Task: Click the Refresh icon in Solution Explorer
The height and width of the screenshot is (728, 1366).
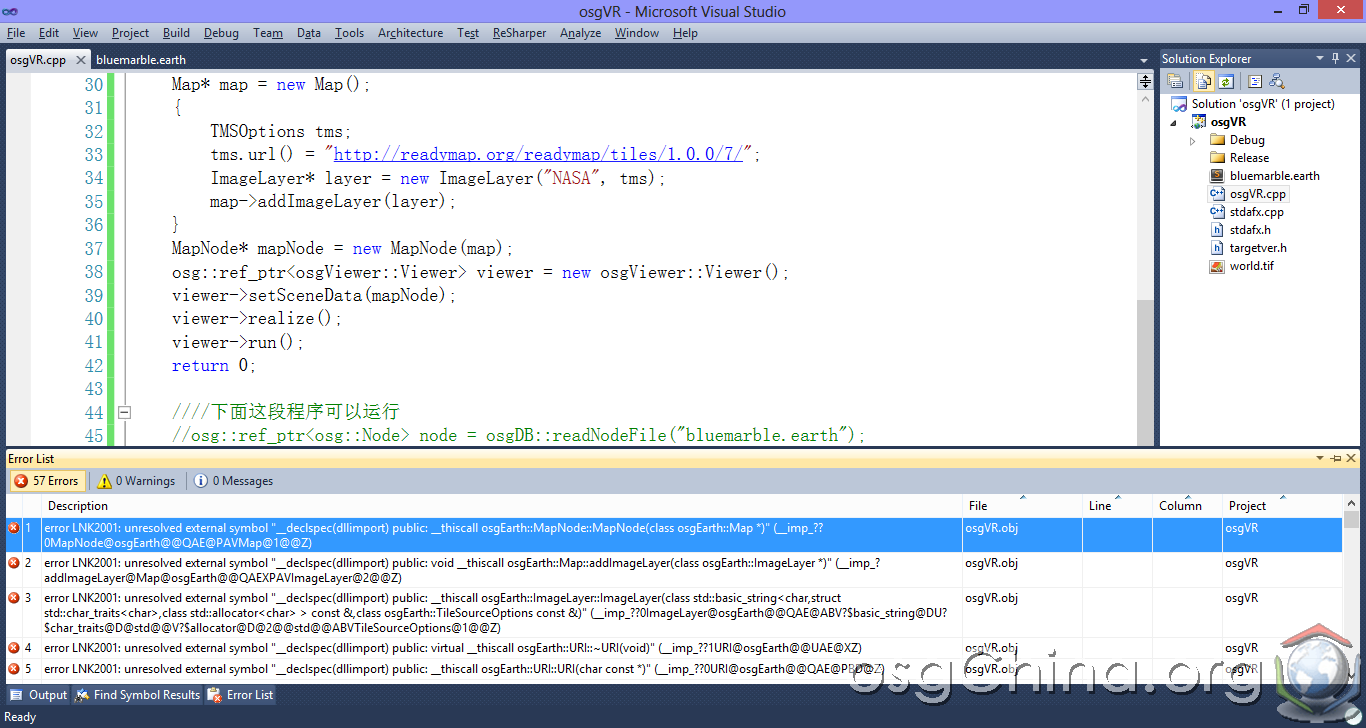Action: [x=1225, y=81]
